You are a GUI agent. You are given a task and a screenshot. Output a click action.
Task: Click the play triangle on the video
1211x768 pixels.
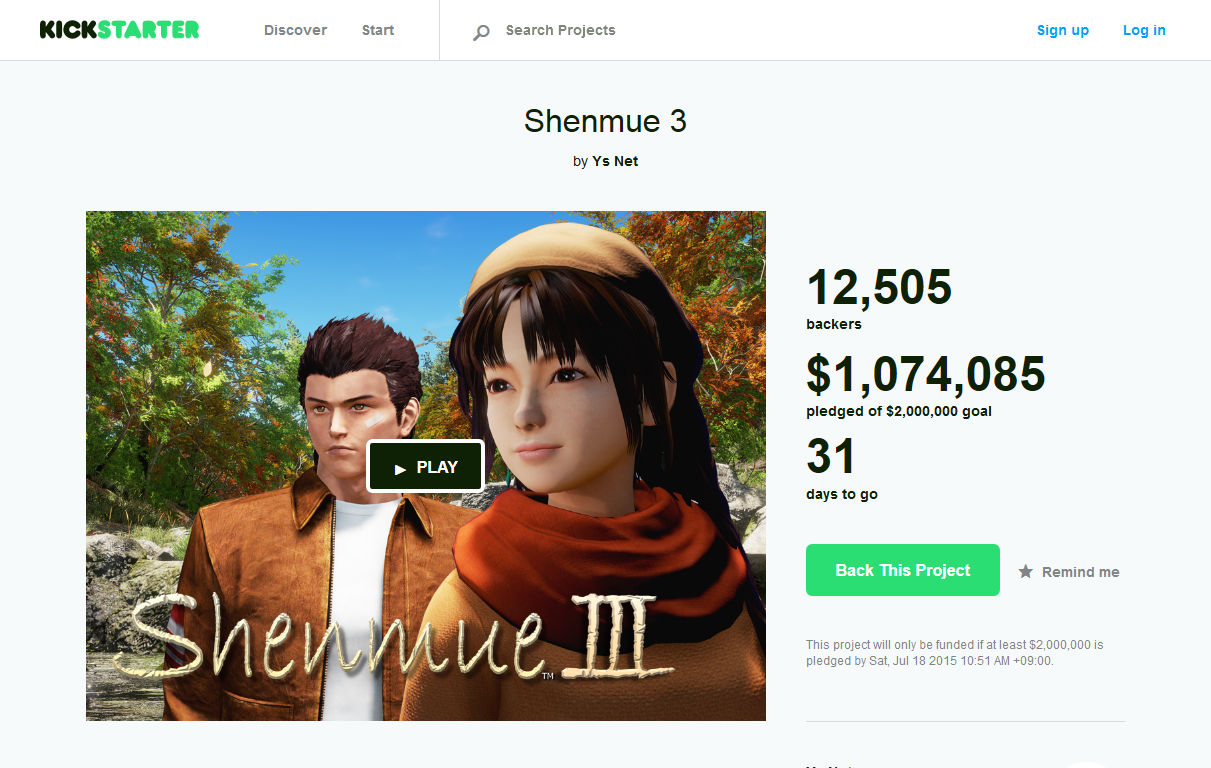click(400, 468)
